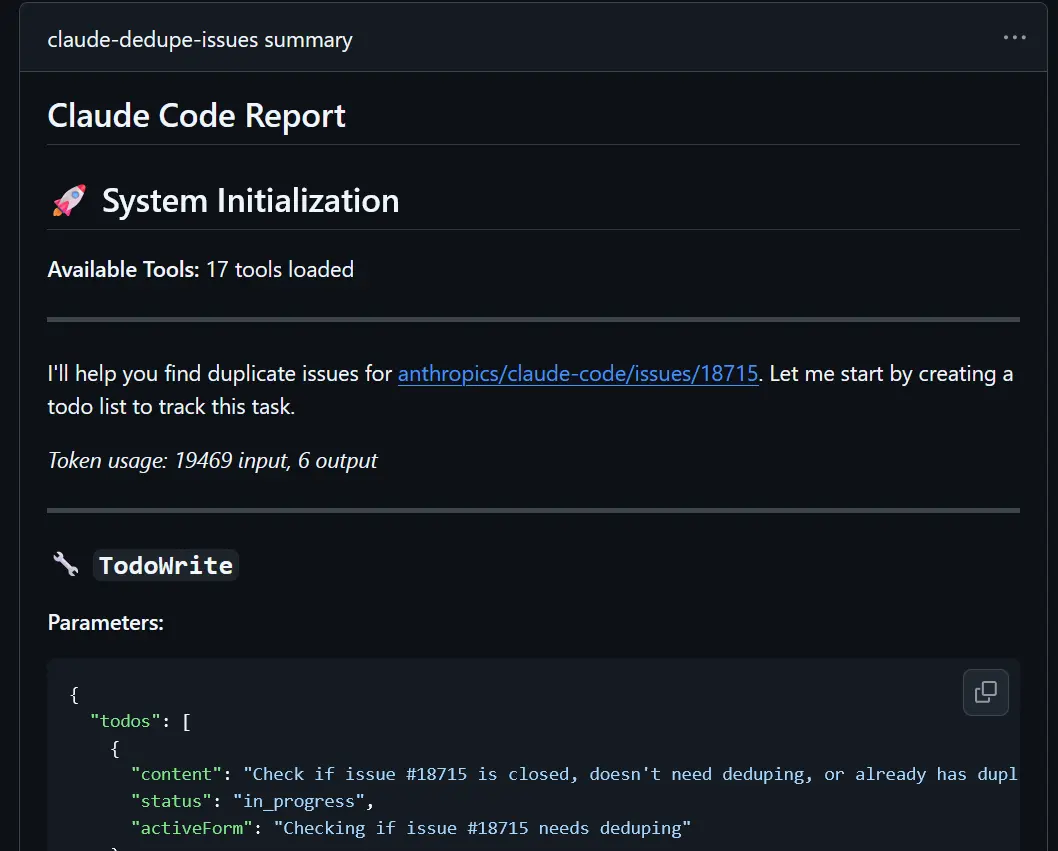Click the Token usage line
The height and width of the screenshot is (851, 1058).
pos(213,460)
